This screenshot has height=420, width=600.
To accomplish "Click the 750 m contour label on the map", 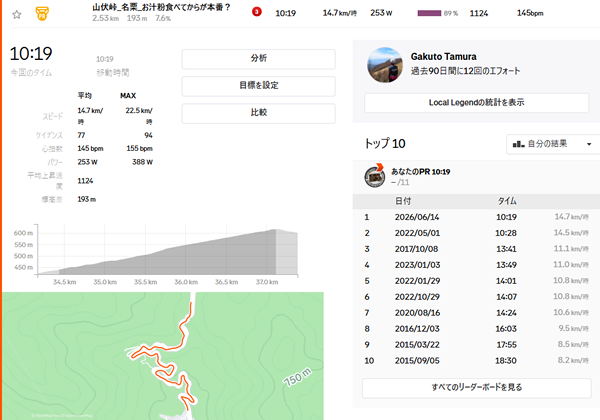I will point(297,377).
